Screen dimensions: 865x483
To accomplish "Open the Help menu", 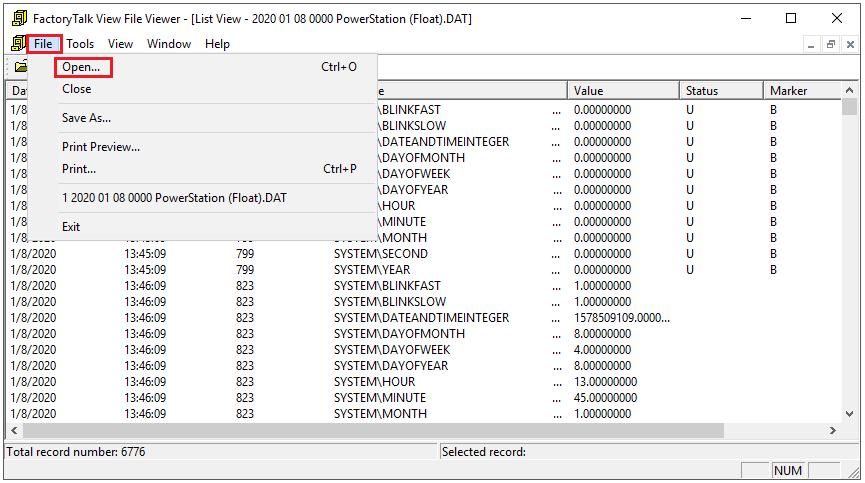I will [x=217, y=44].
